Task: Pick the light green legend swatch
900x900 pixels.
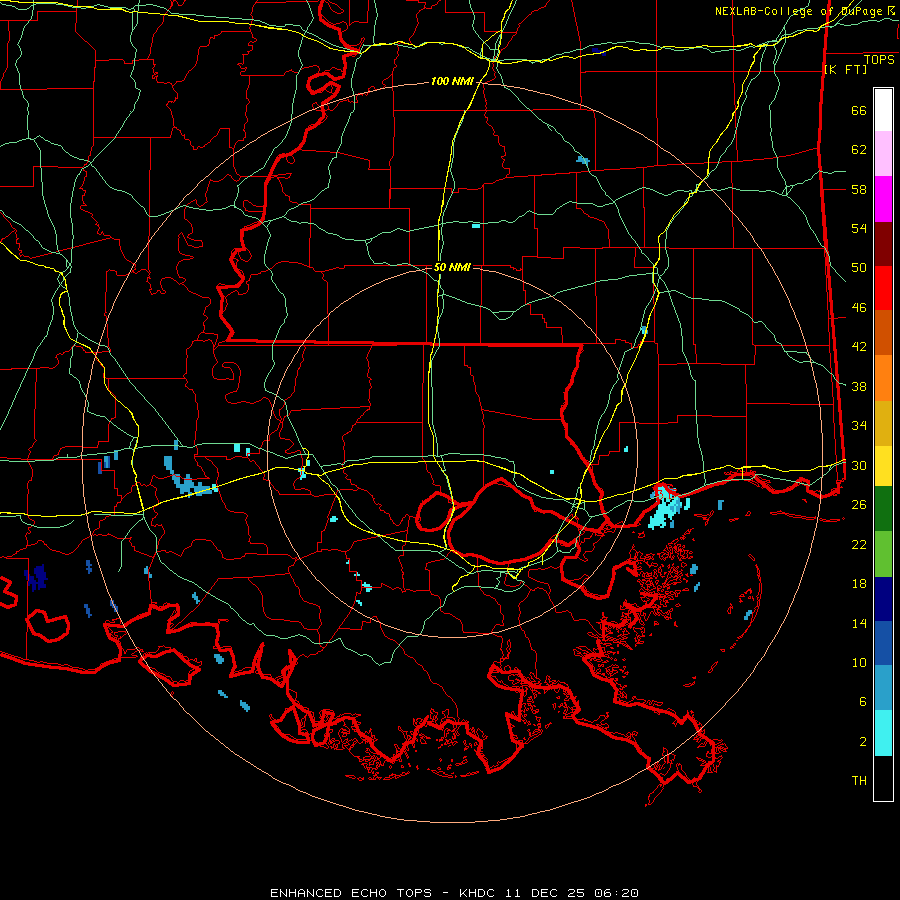Action: coord(883,554)
